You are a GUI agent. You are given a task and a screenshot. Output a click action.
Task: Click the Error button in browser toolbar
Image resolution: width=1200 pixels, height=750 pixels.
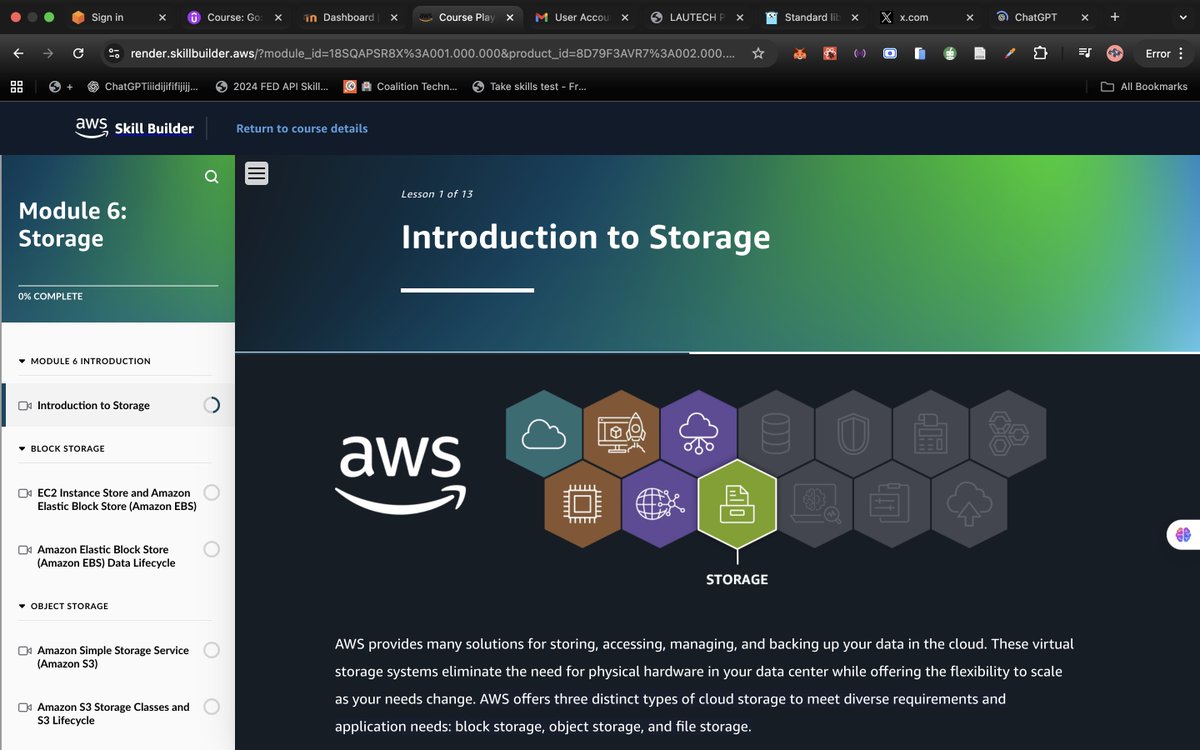[1158, 54]
